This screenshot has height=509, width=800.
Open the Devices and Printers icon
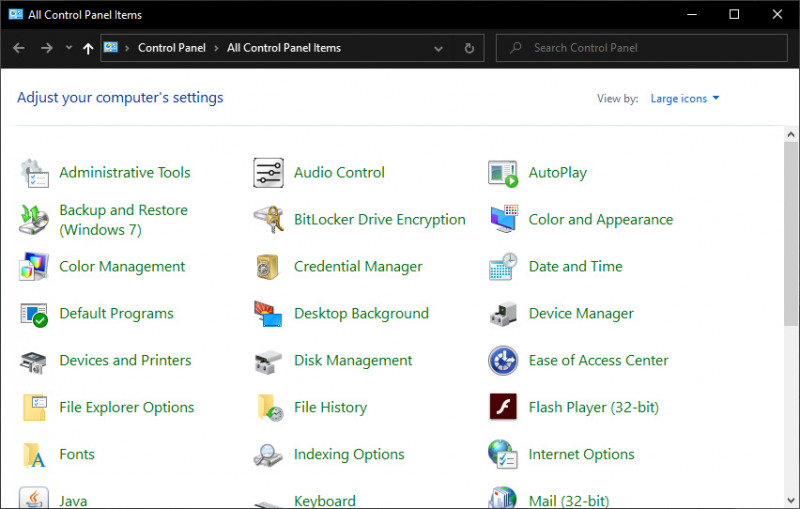point(33,362)
